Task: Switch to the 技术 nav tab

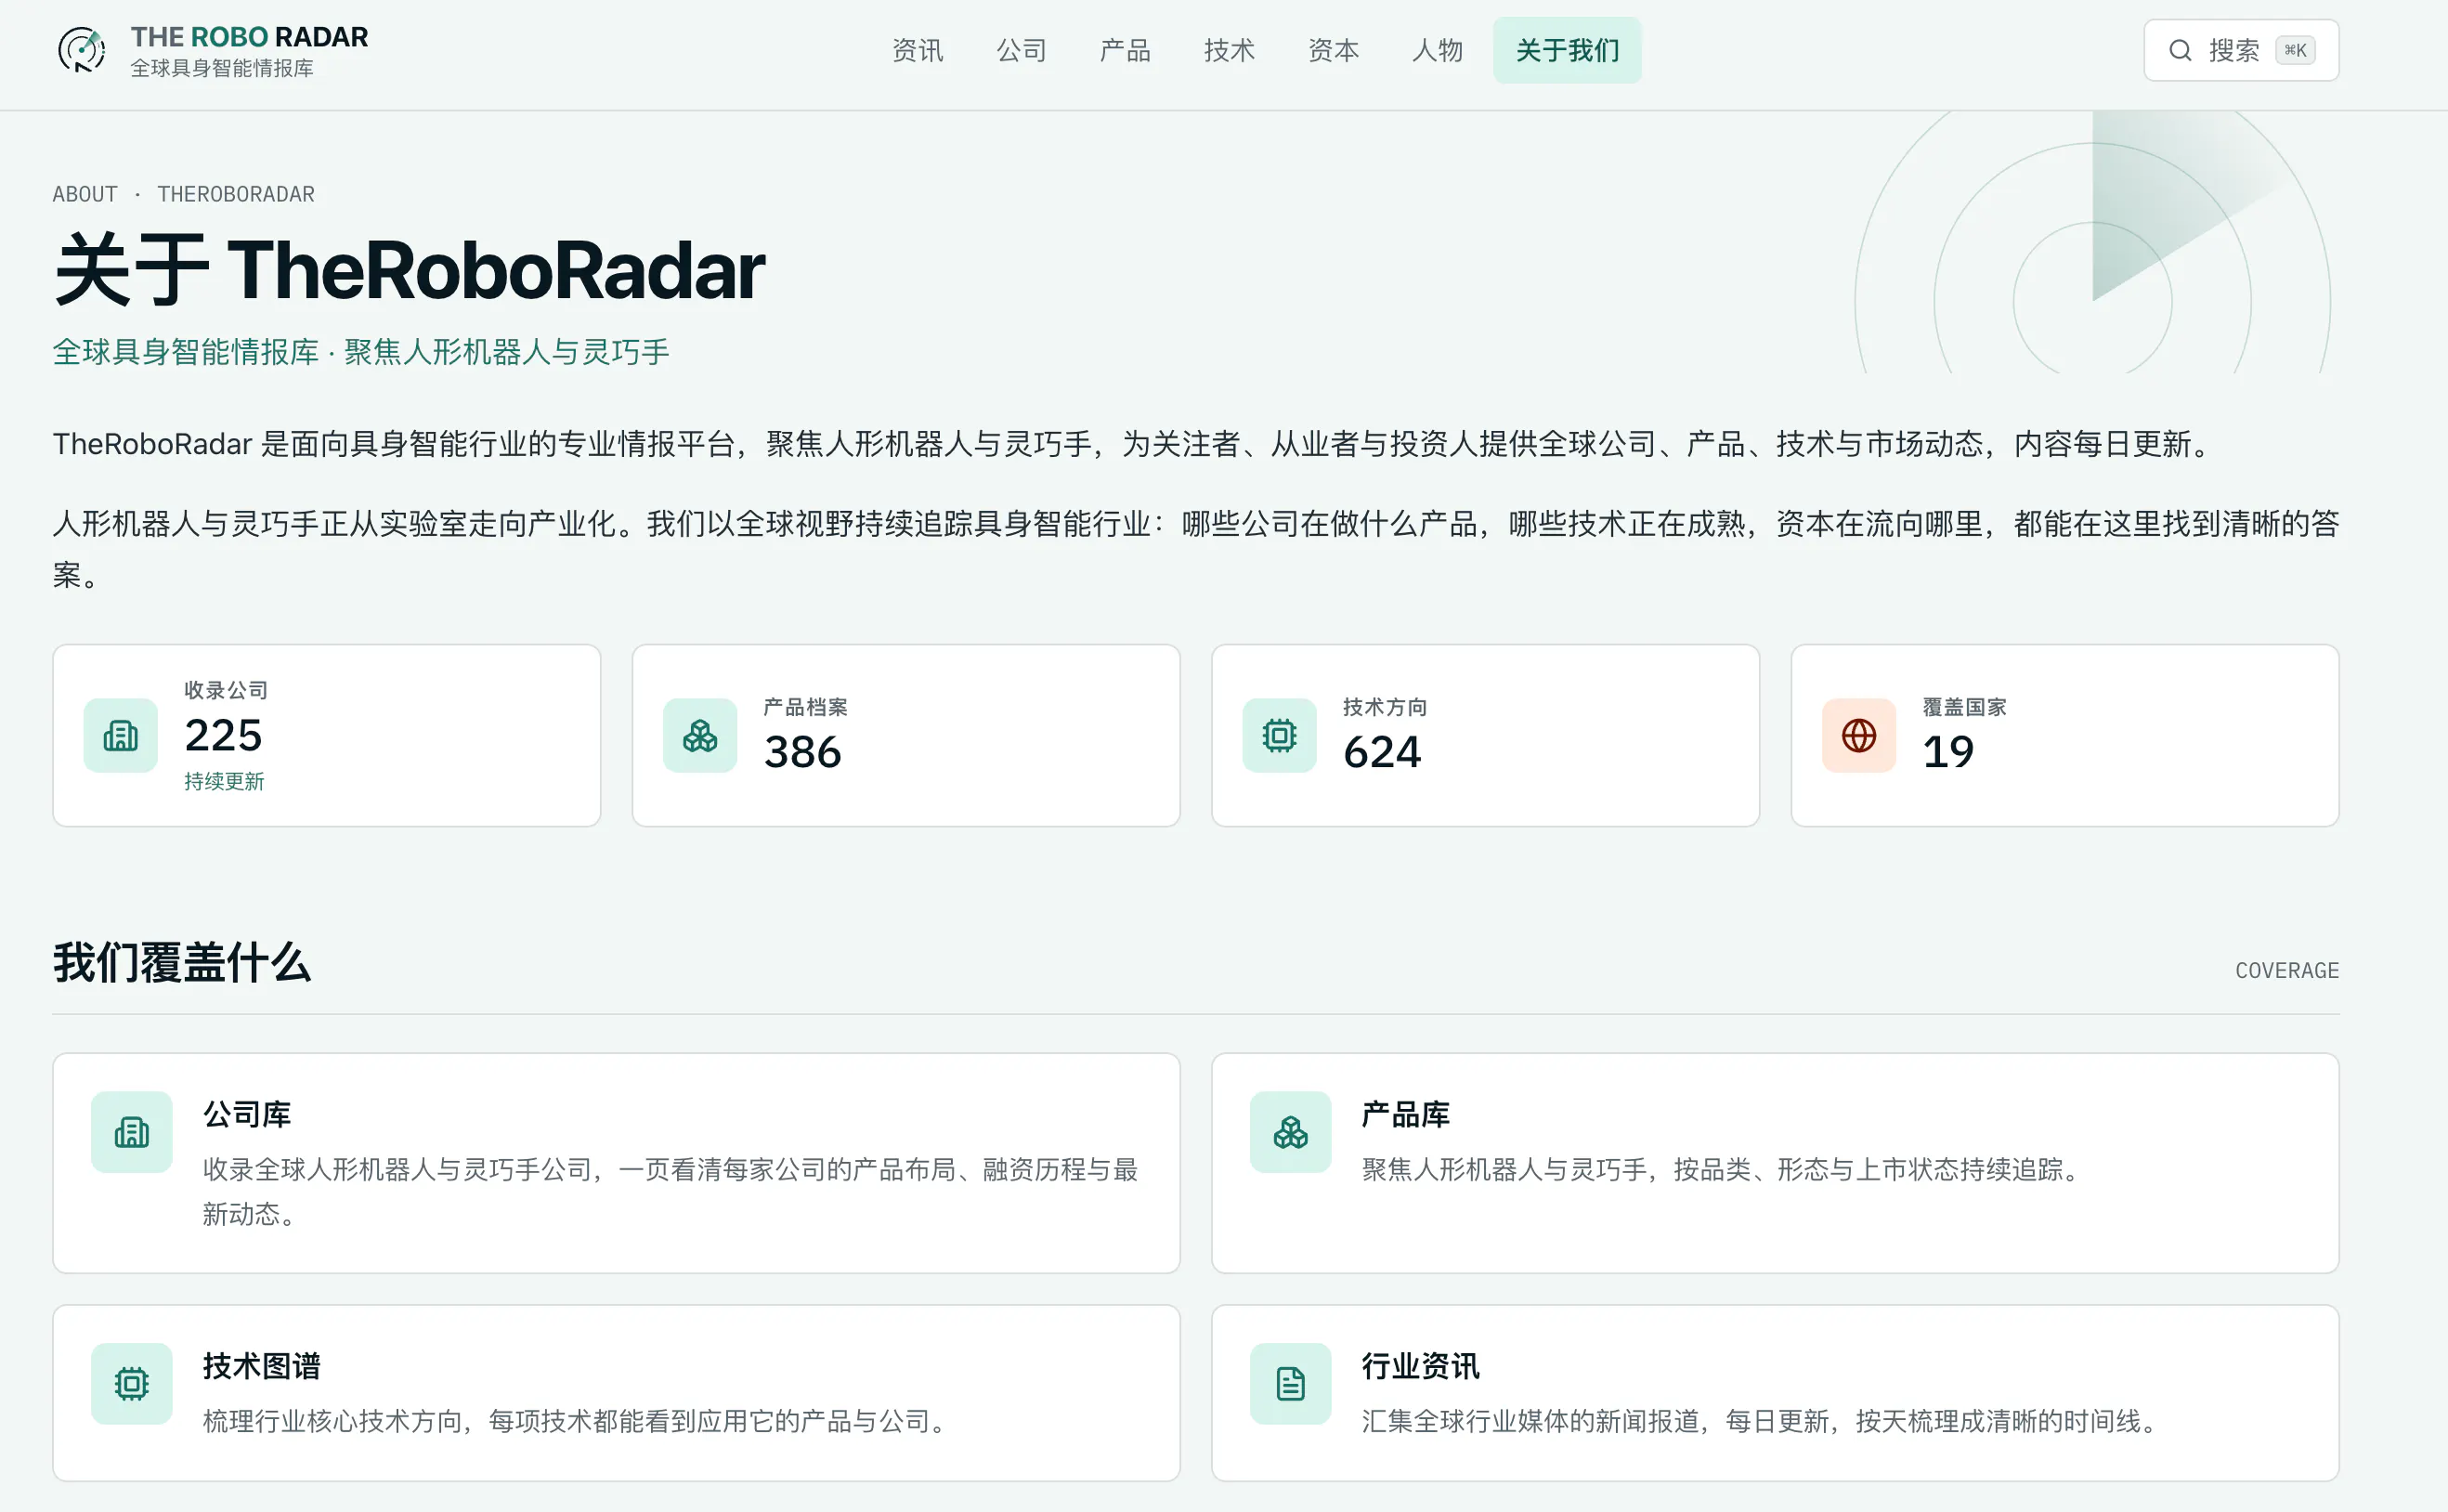Action: point(1229,50)
